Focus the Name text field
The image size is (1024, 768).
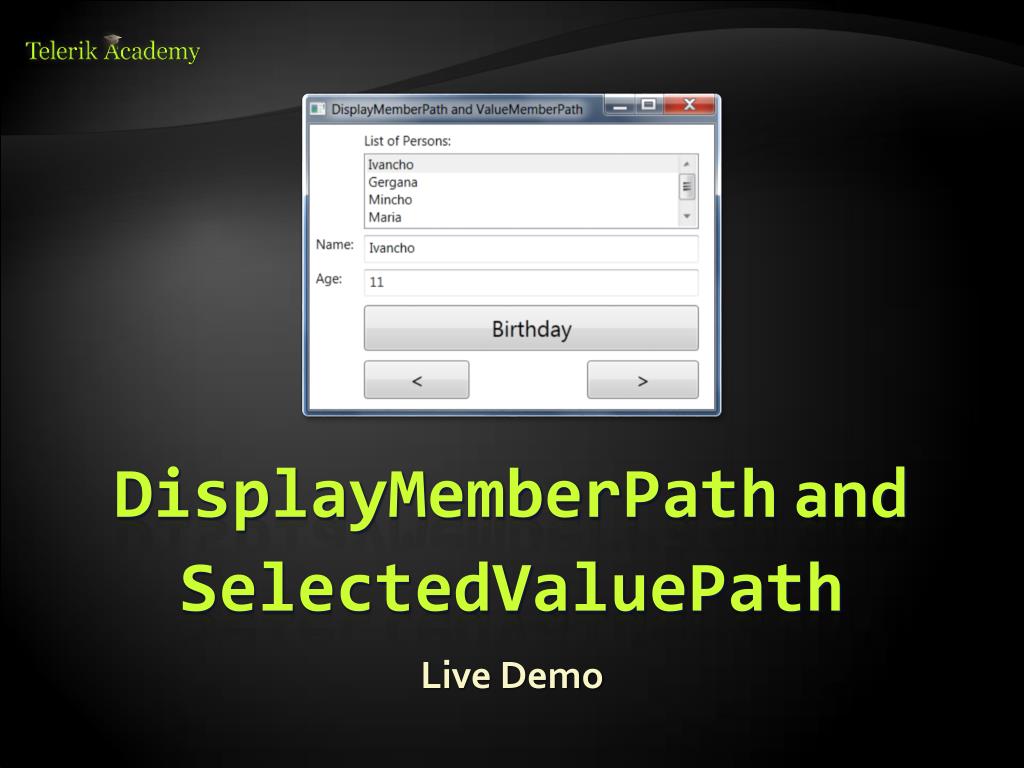(531, 248)
